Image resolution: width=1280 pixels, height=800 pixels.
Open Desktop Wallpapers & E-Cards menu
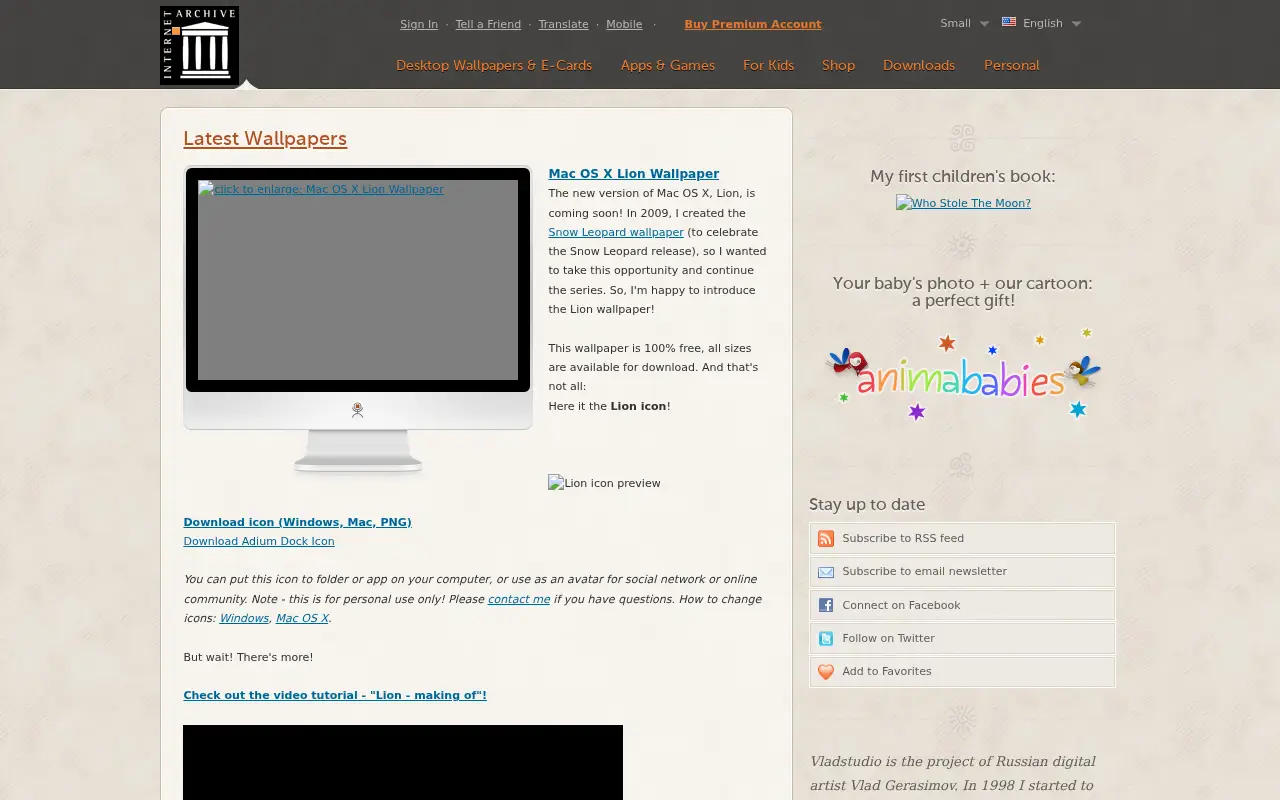pos(494,65)
